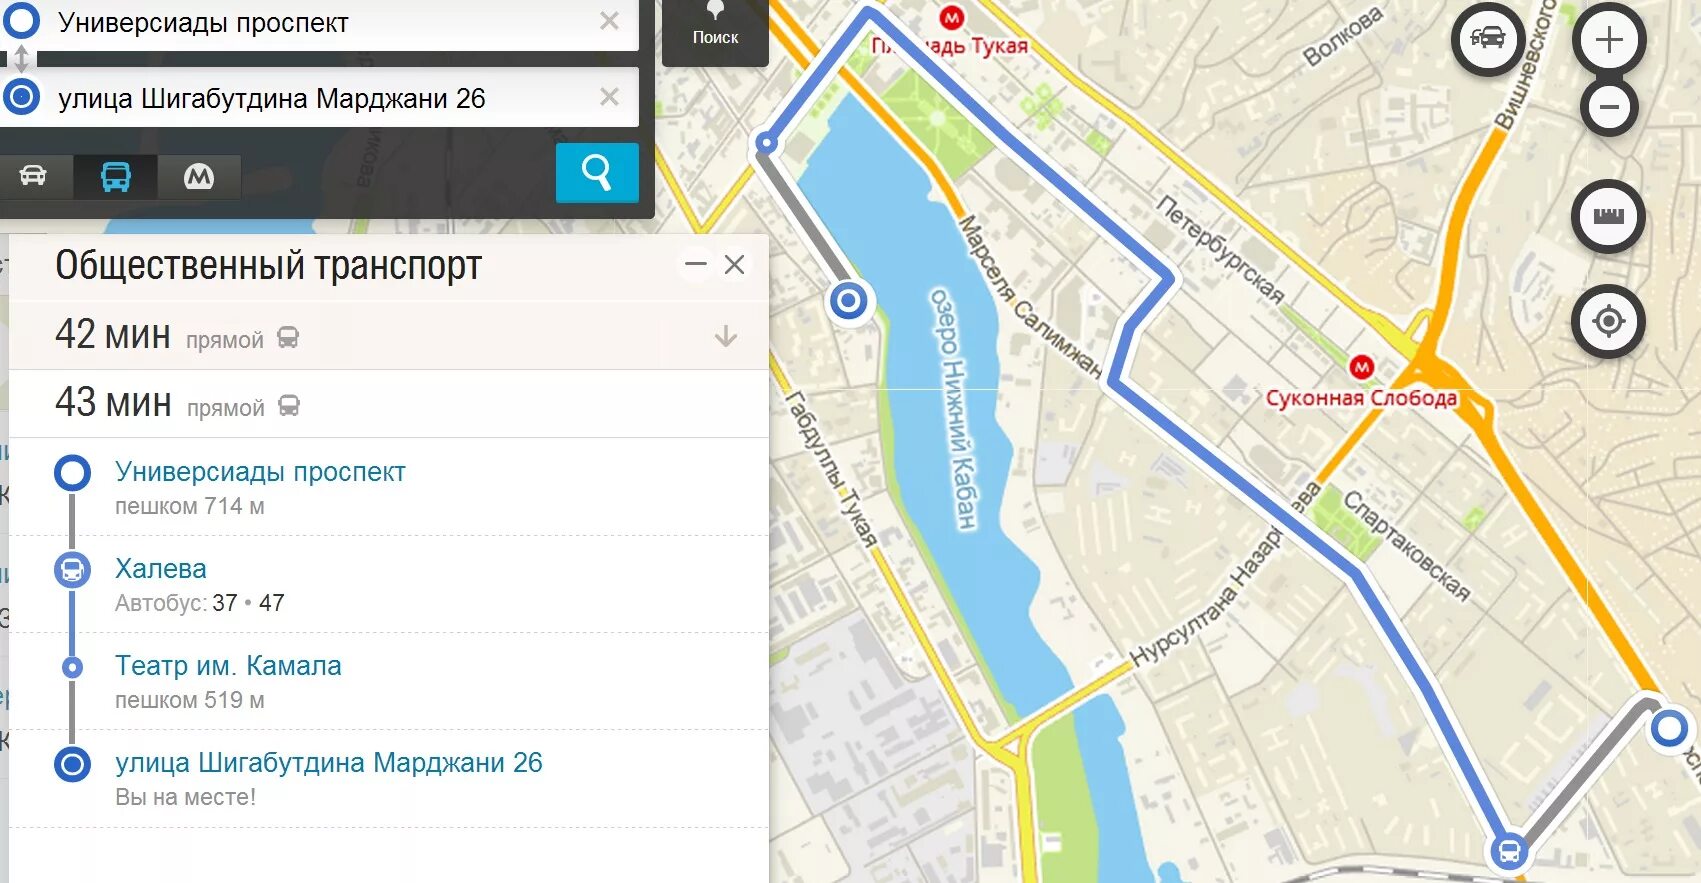Locate my position with target button
The width and height of the screenshot is (1701, 883).
[x=1608, y=322]
